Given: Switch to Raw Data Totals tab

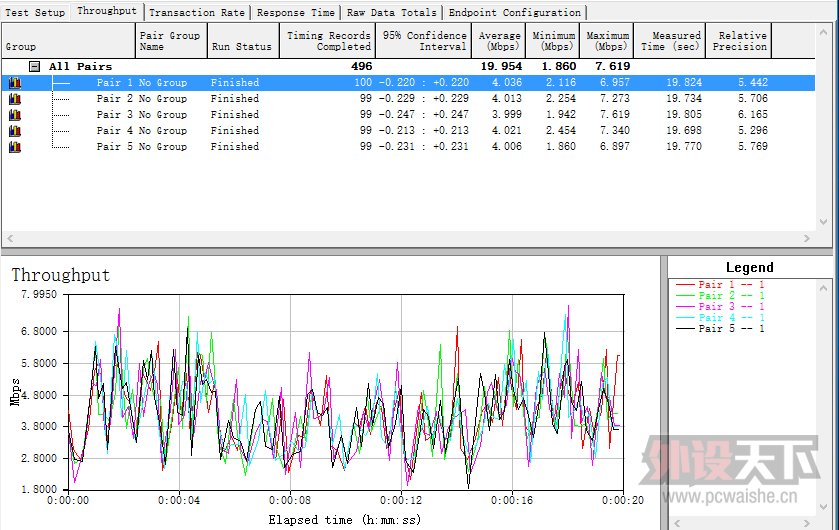Looking at the screenshot, I should (x=392, y=12).
